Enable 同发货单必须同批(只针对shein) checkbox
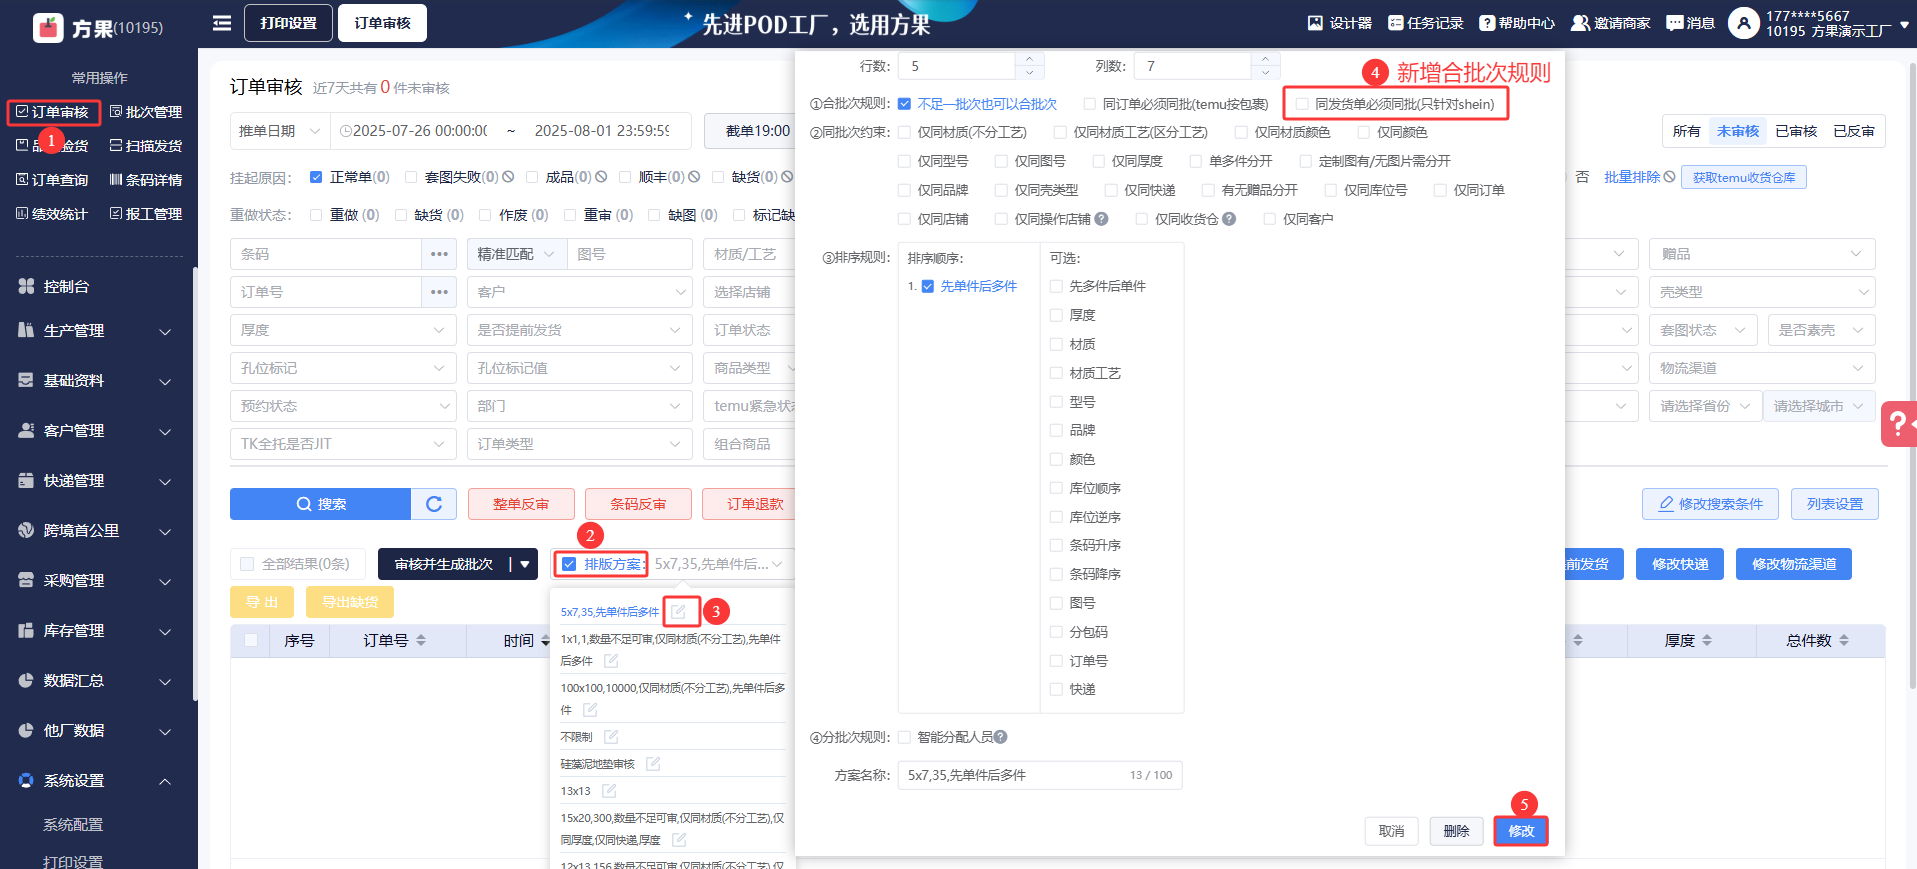Viewport: 1917px width, 869px height. point(1302,104)
